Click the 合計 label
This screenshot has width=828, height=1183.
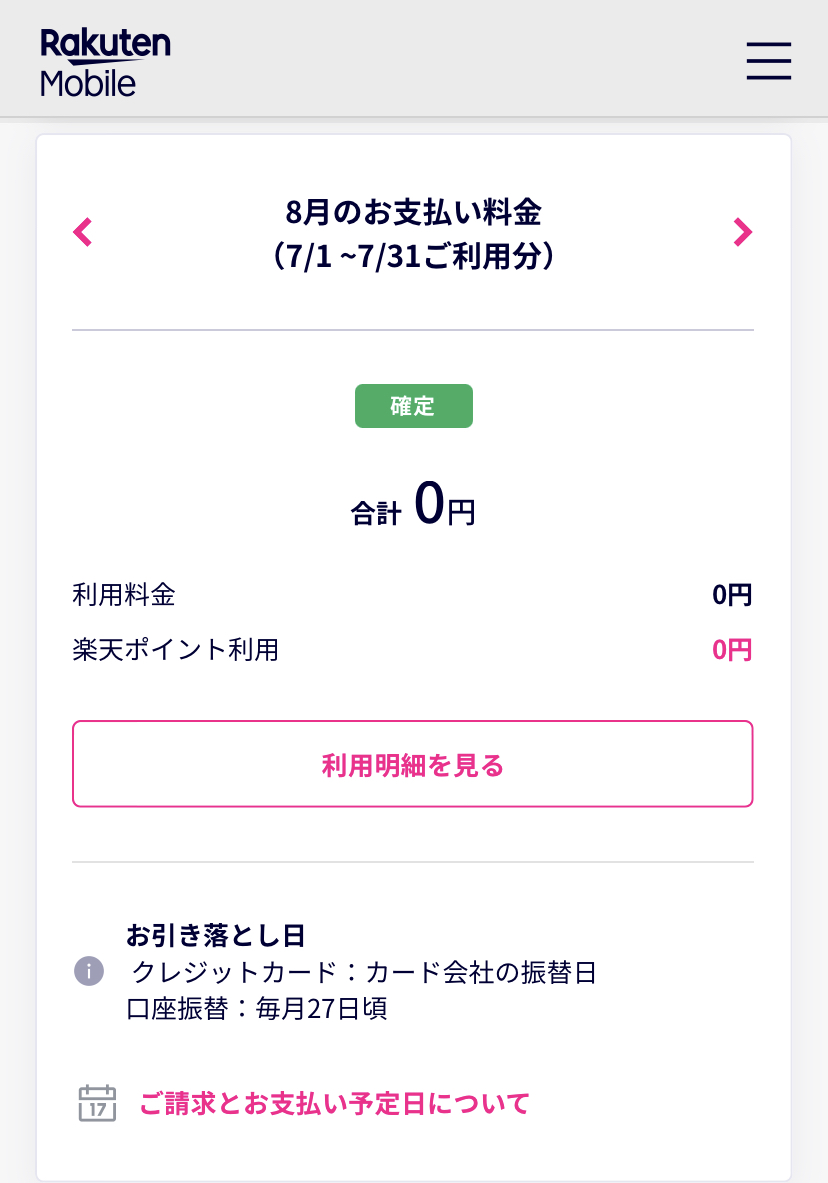click(x=375, y=514)
